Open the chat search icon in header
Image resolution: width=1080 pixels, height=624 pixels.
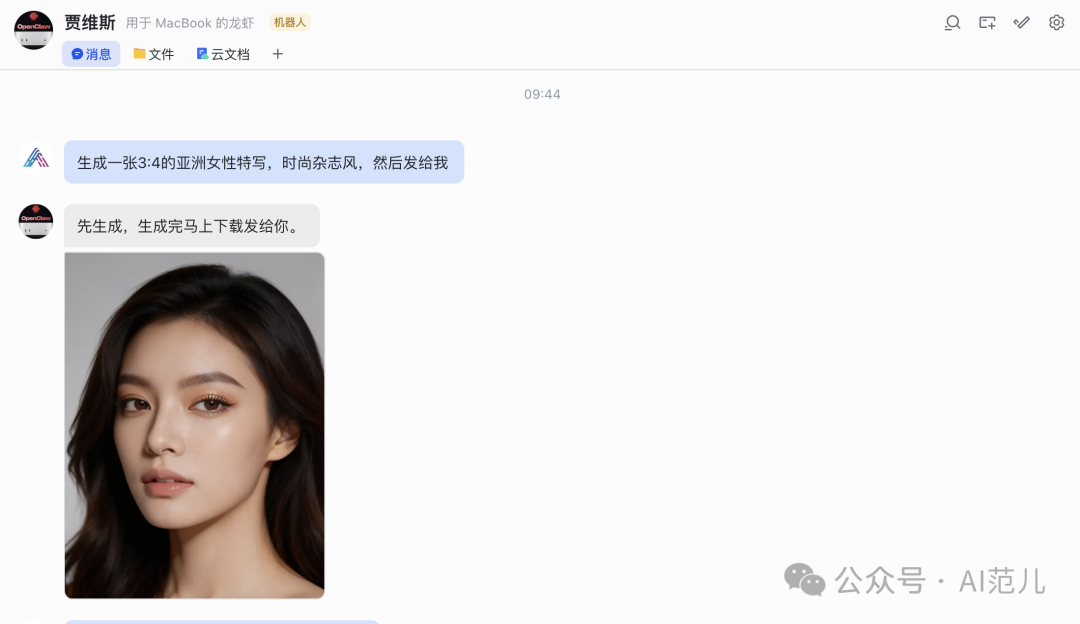[952, 23]
